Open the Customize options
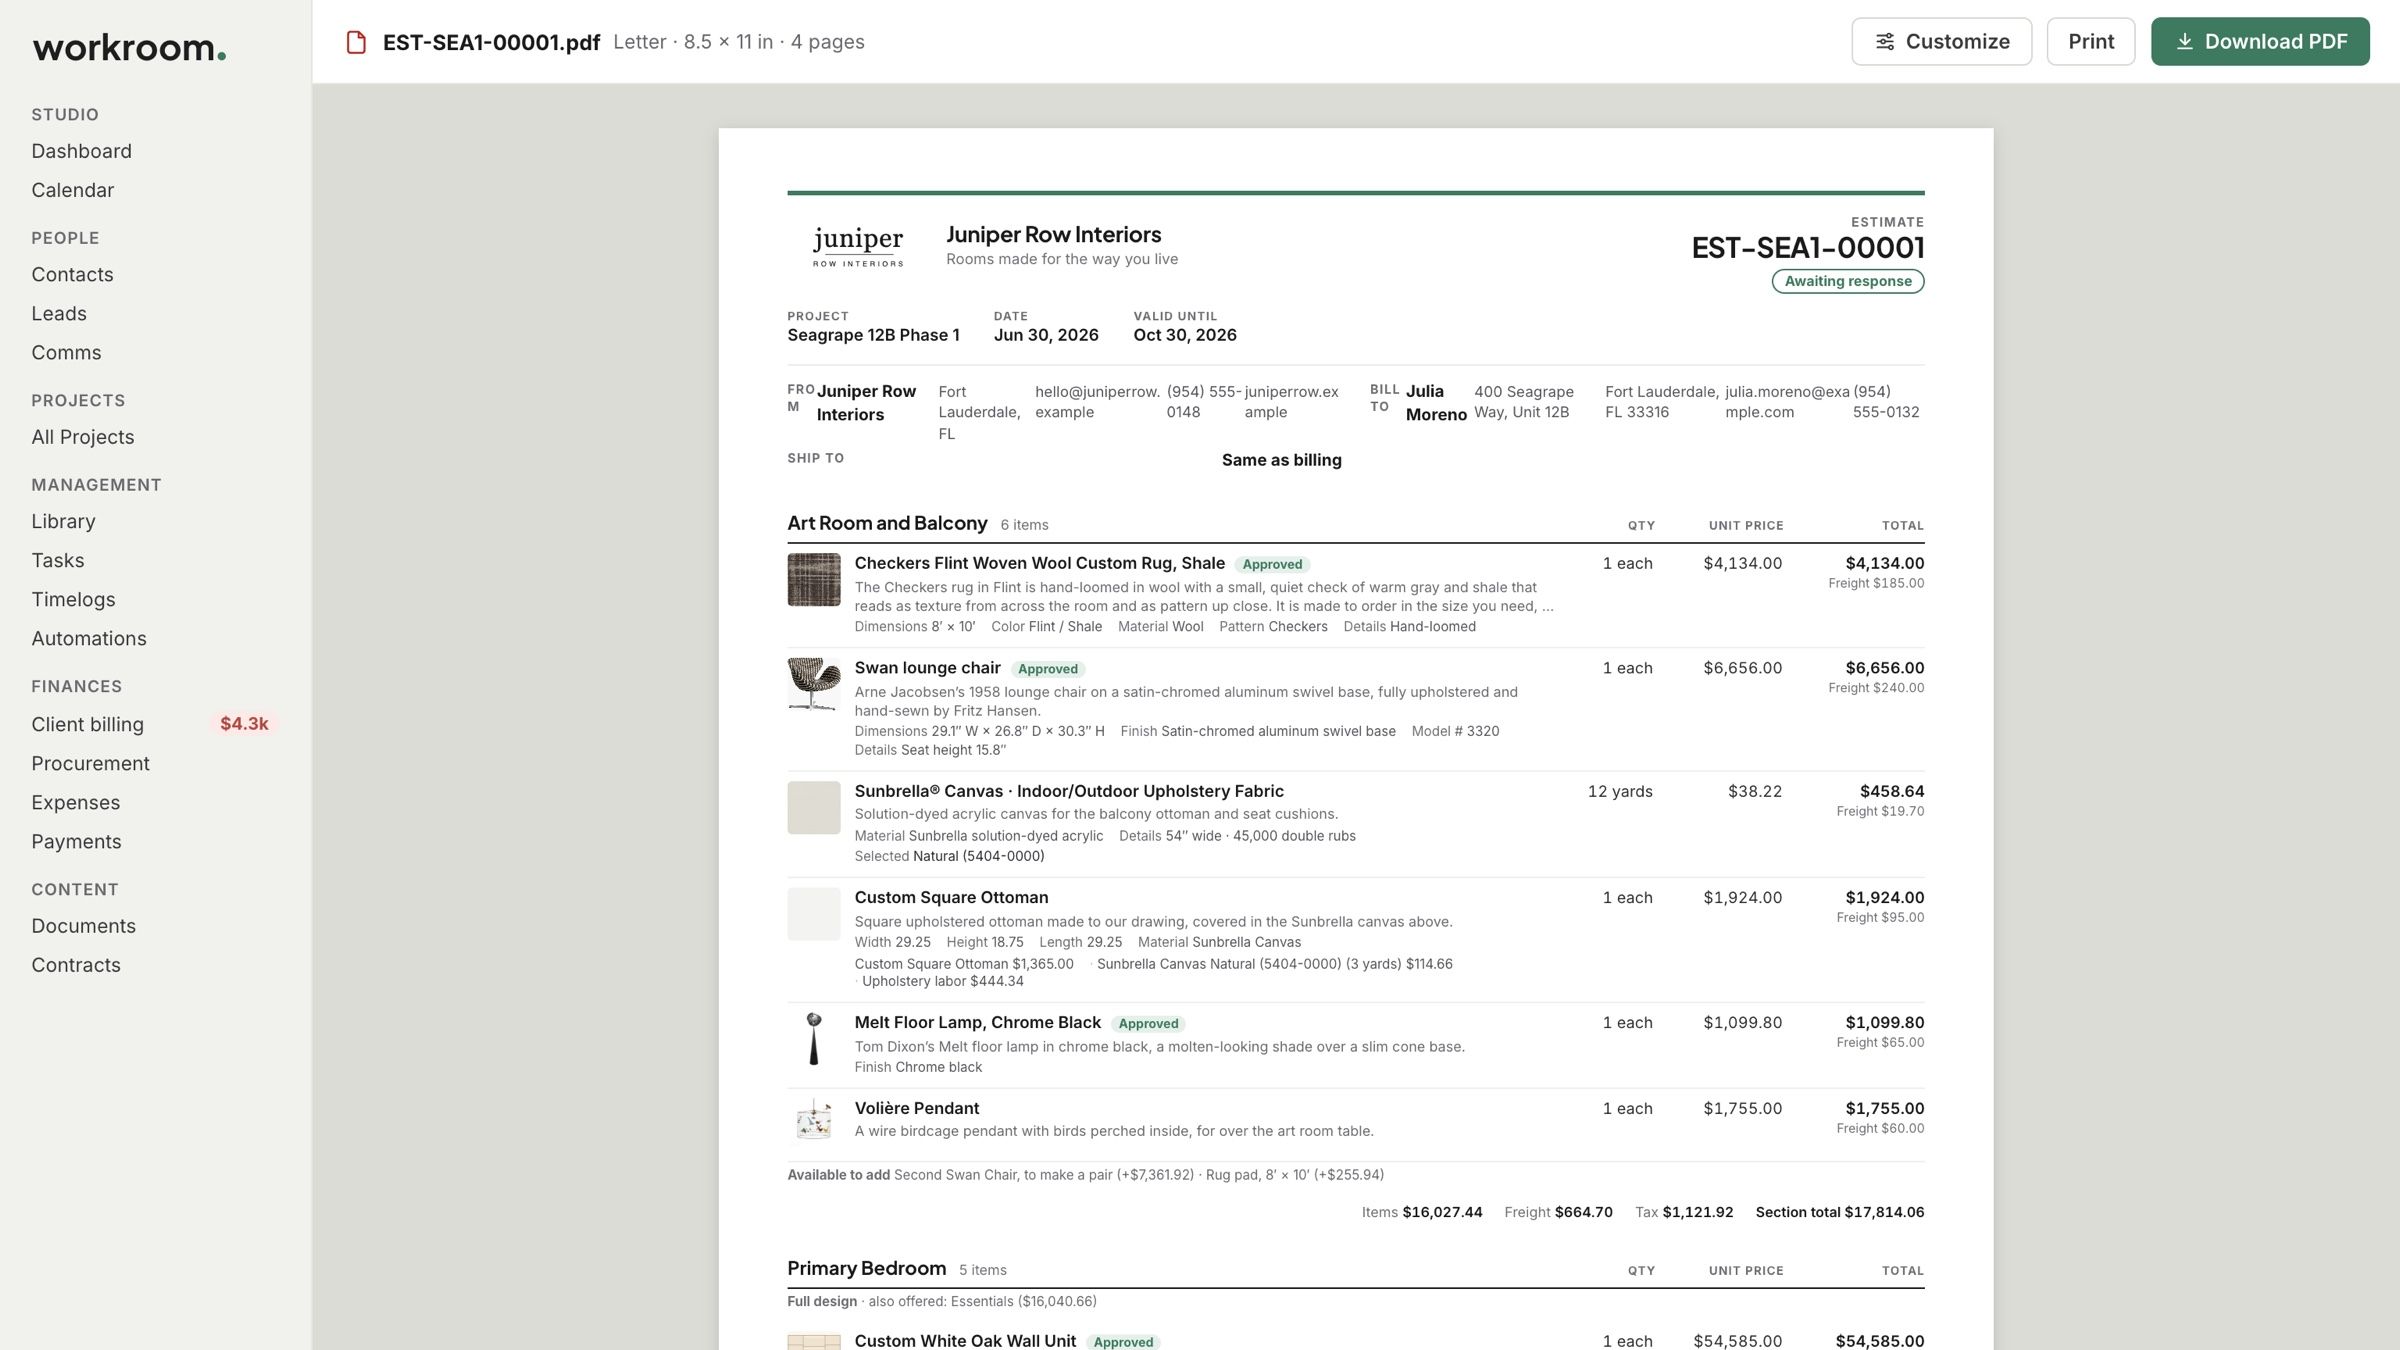The width and height of the screenshot is (2400, 1350). (x=1941, y=42)
